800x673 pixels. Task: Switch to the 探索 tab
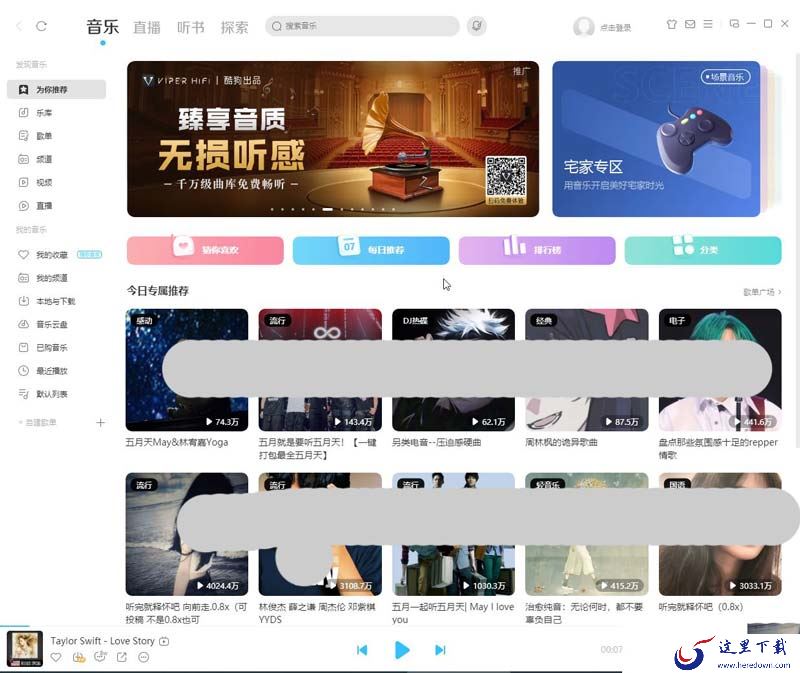[235, 27]
